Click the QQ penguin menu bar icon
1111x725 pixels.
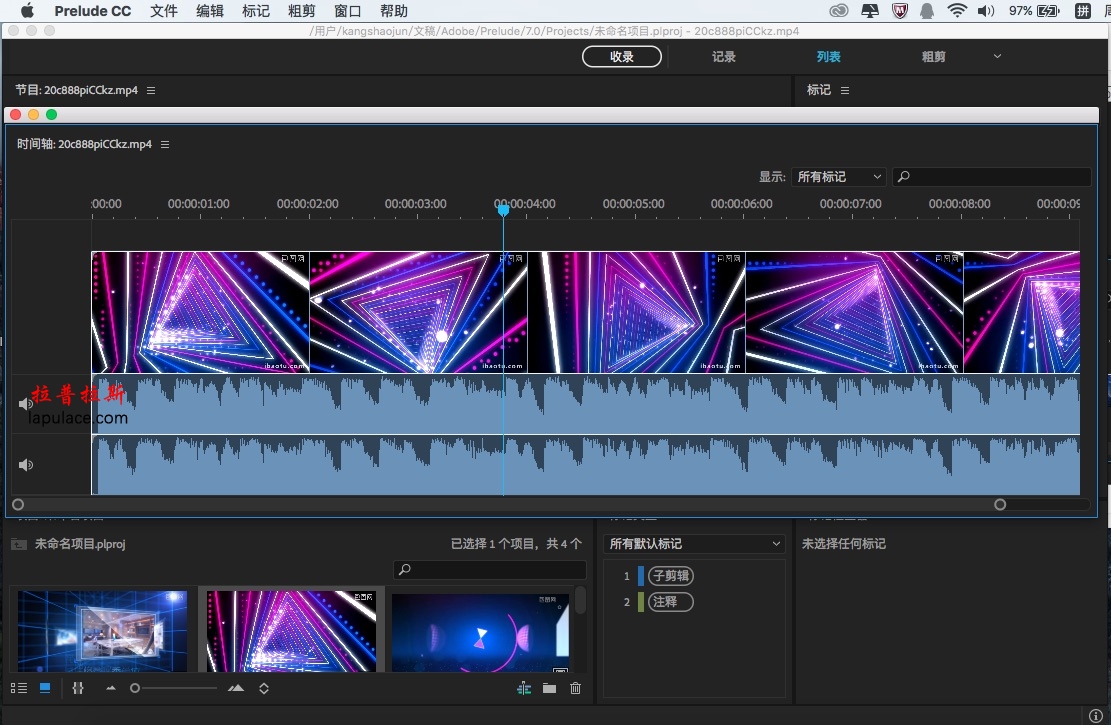click(927, 11)
